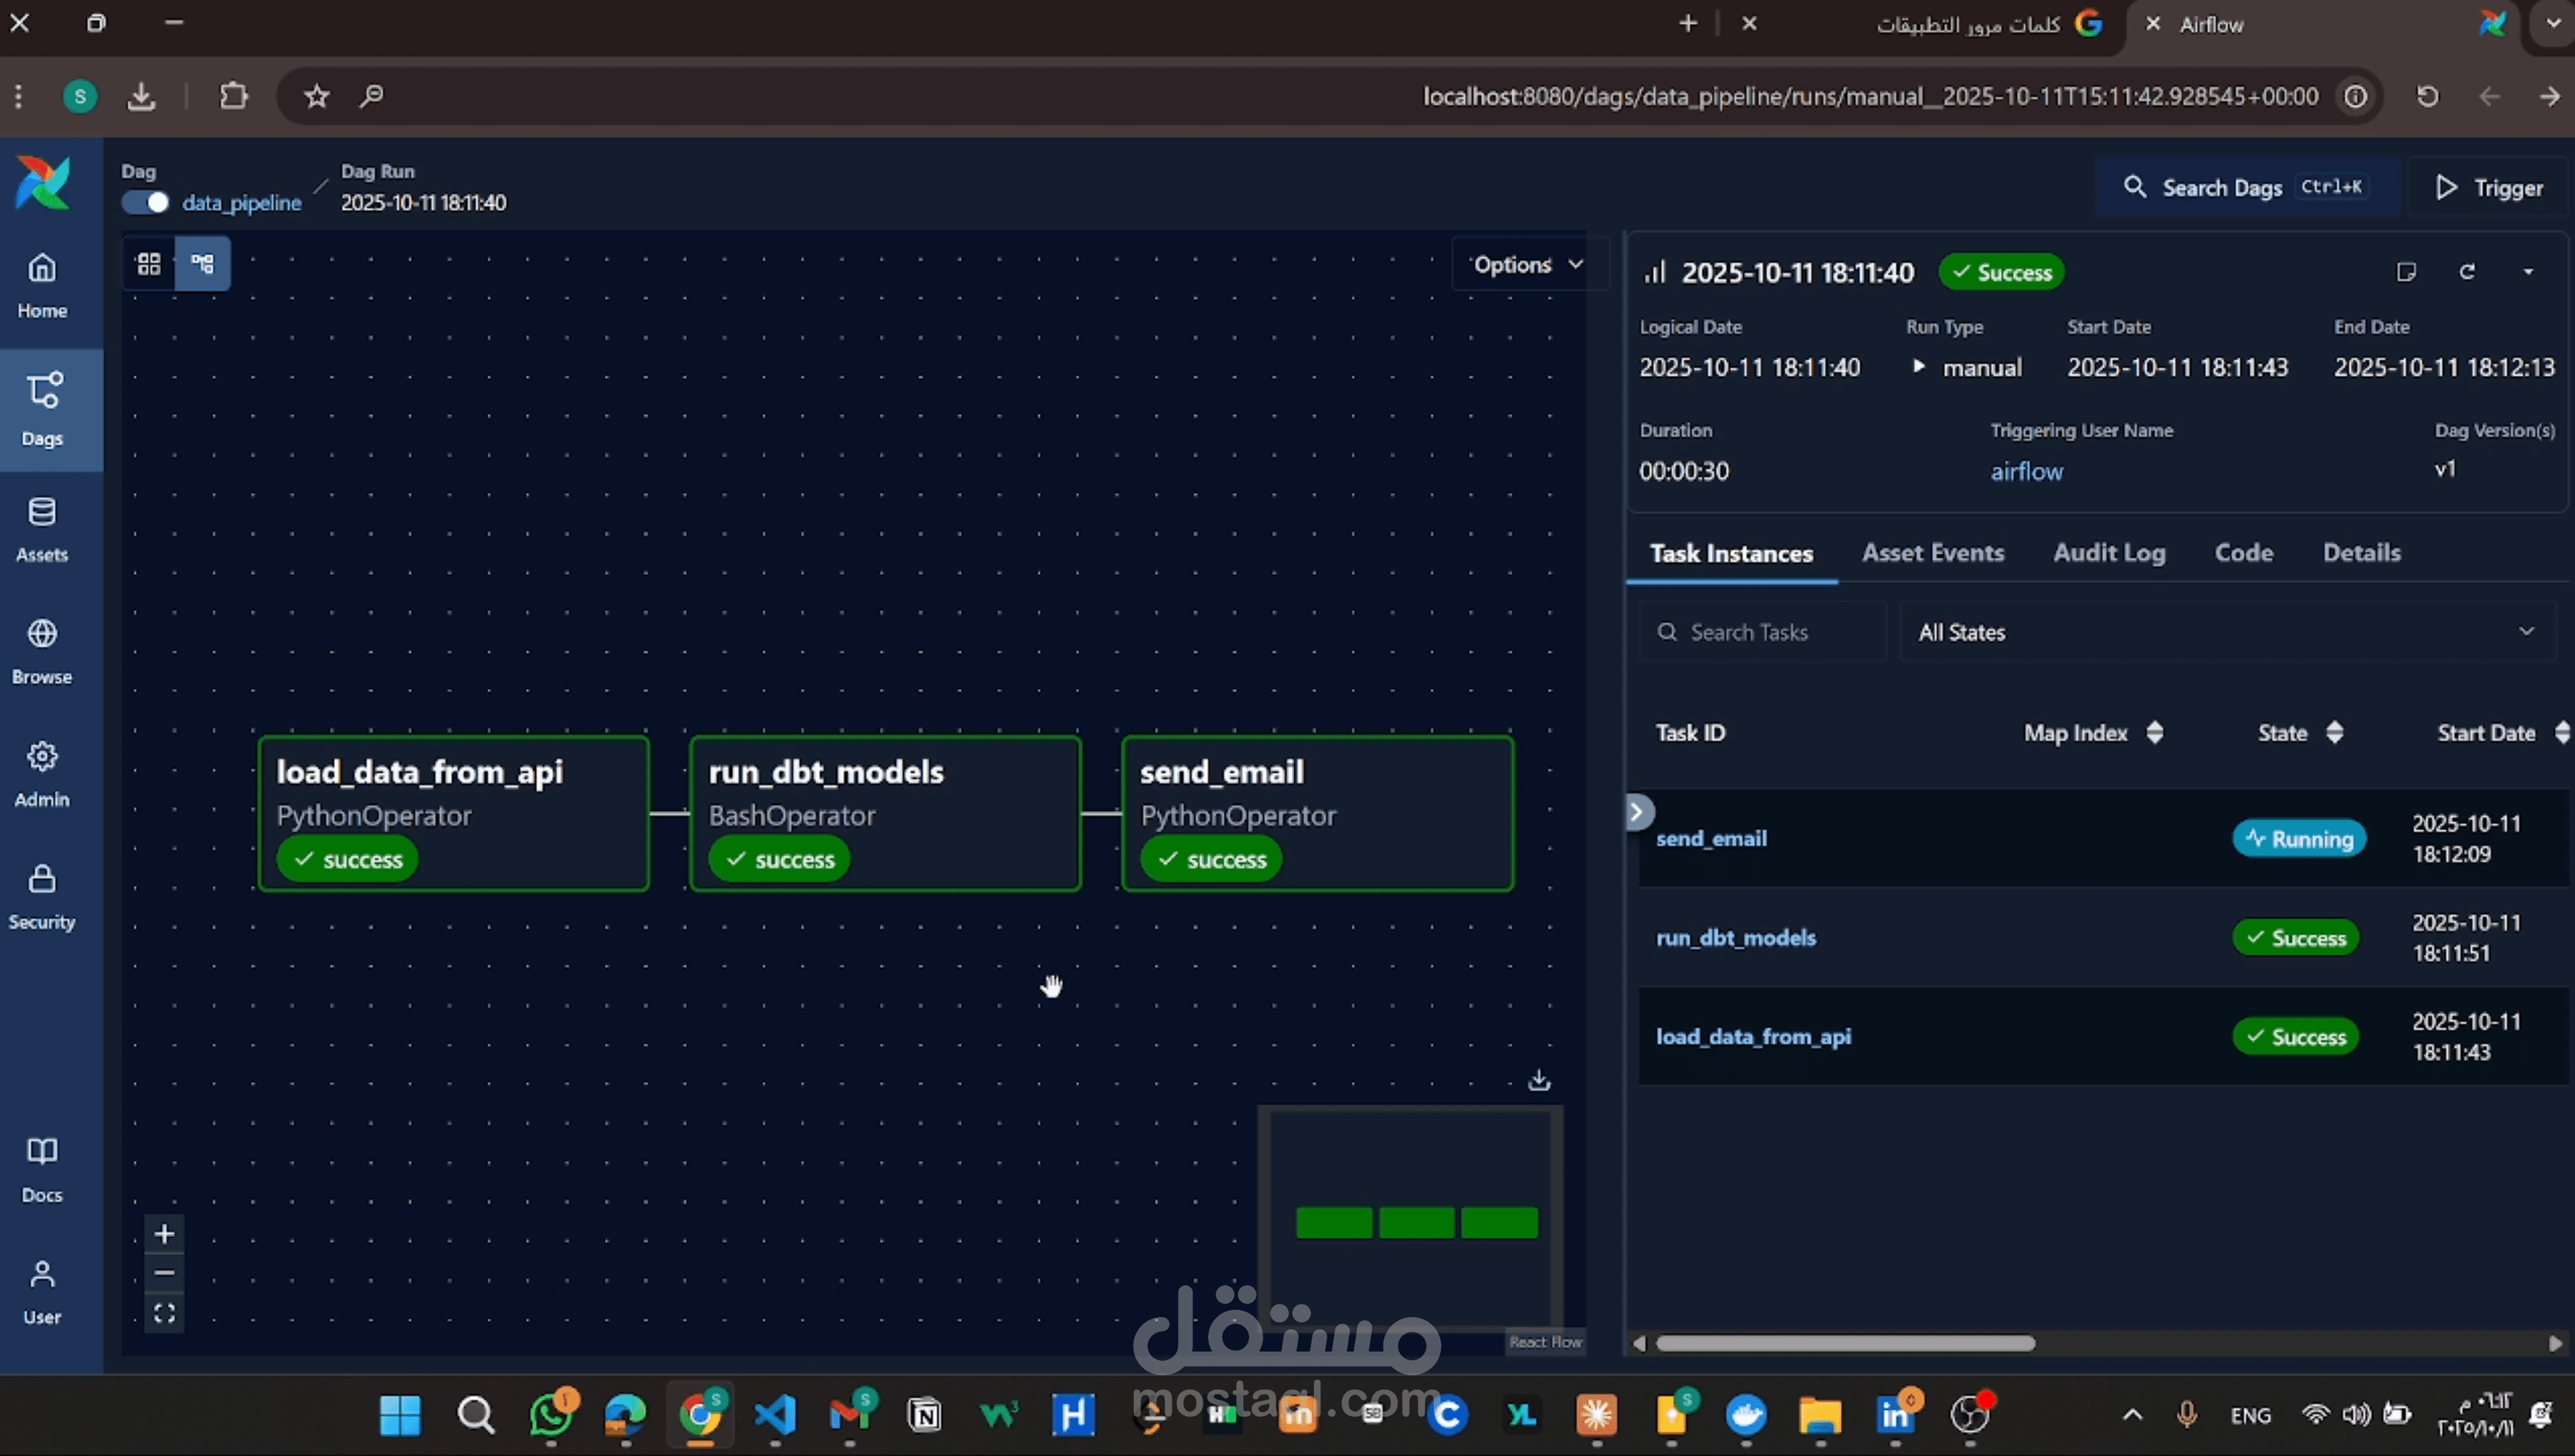This screenshot has height=1456, width=2575.
Task: Open a new browser tab
Action: (x=1688, y=23)
